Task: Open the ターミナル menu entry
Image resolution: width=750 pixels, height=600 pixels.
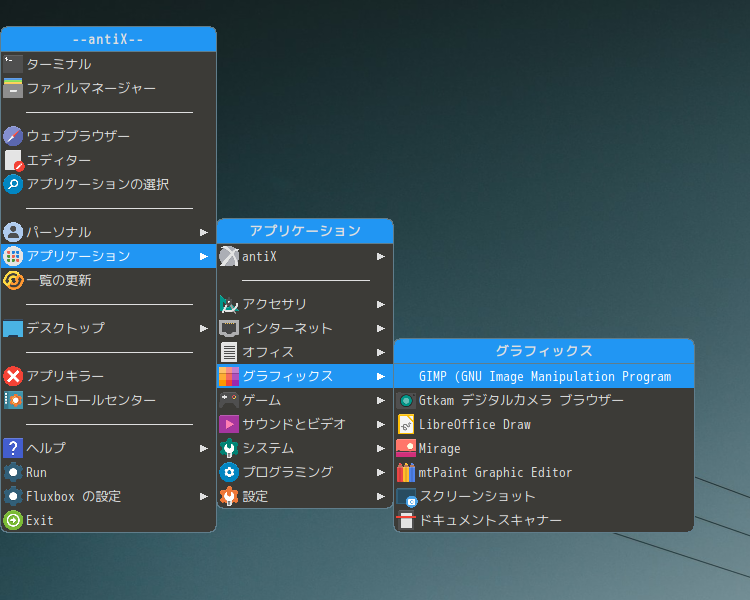Action: point(109,64)
